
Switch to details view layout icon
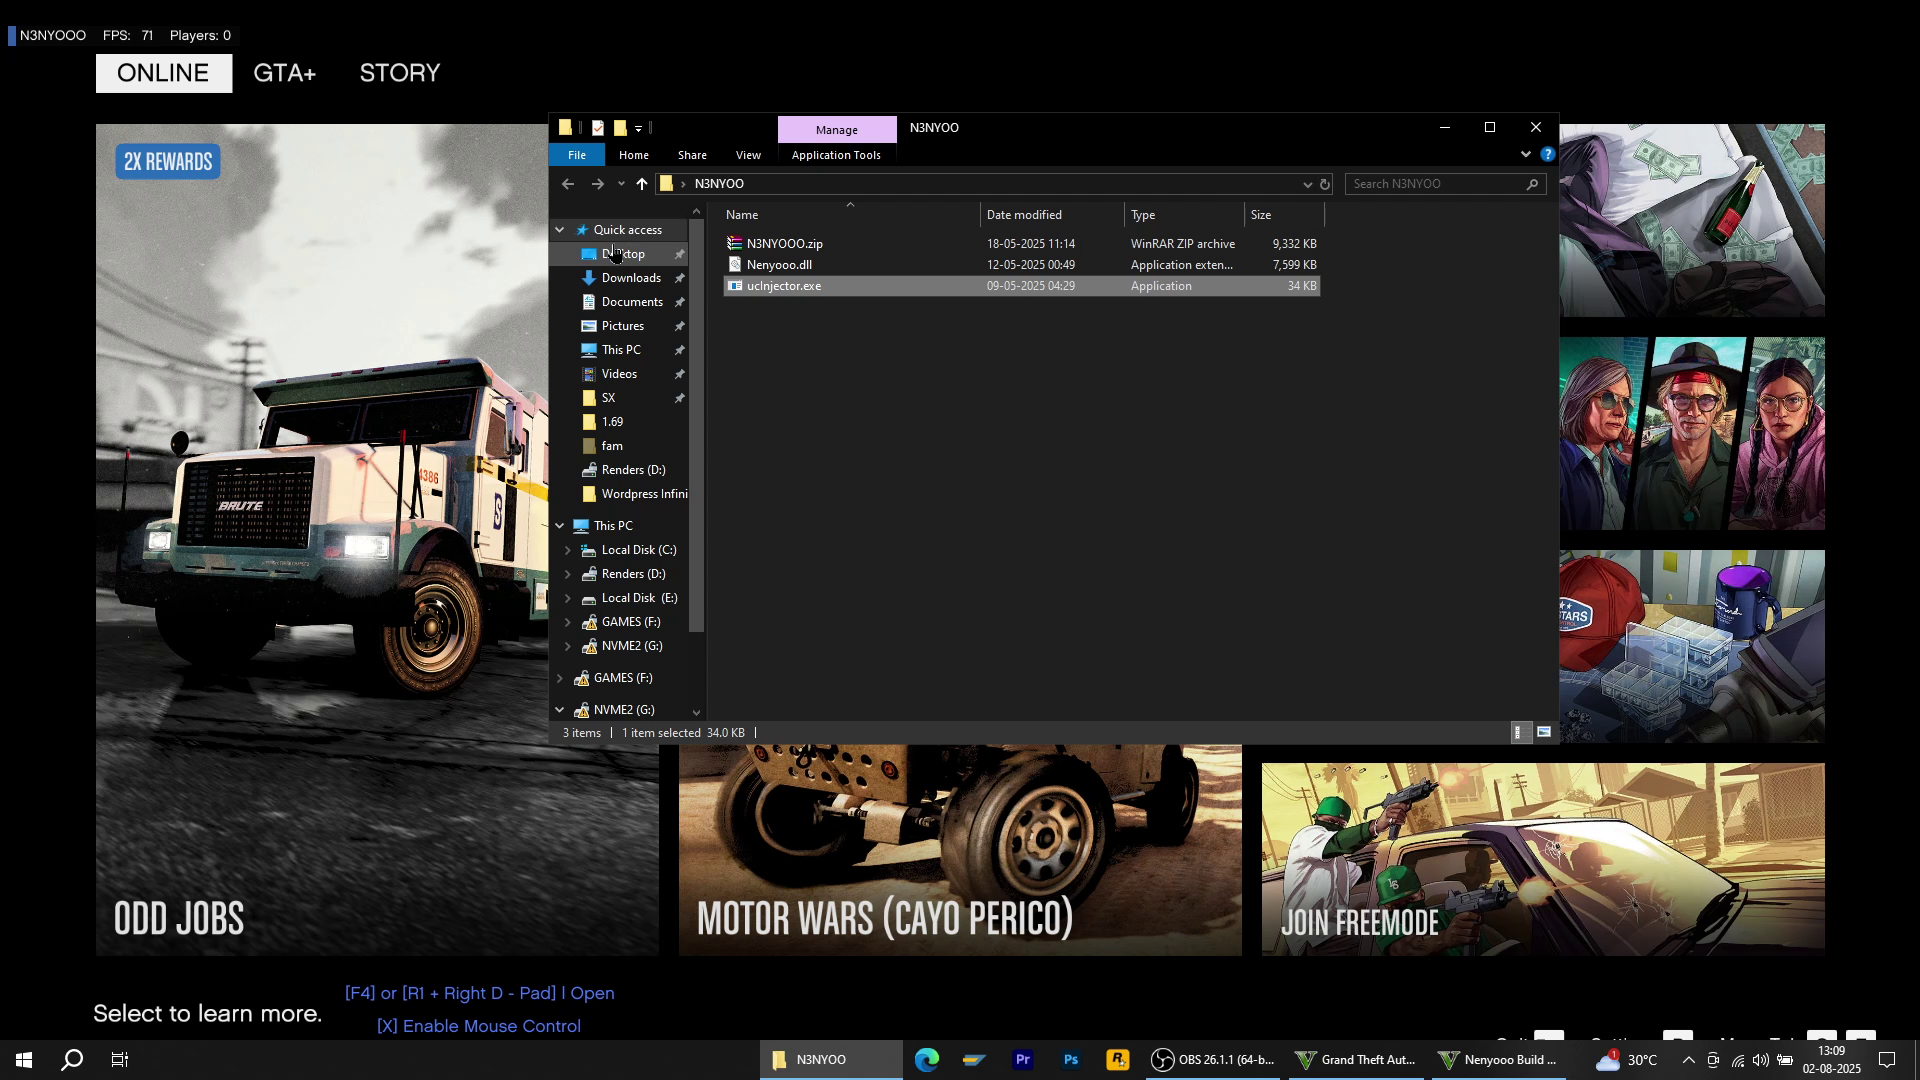1519,733
